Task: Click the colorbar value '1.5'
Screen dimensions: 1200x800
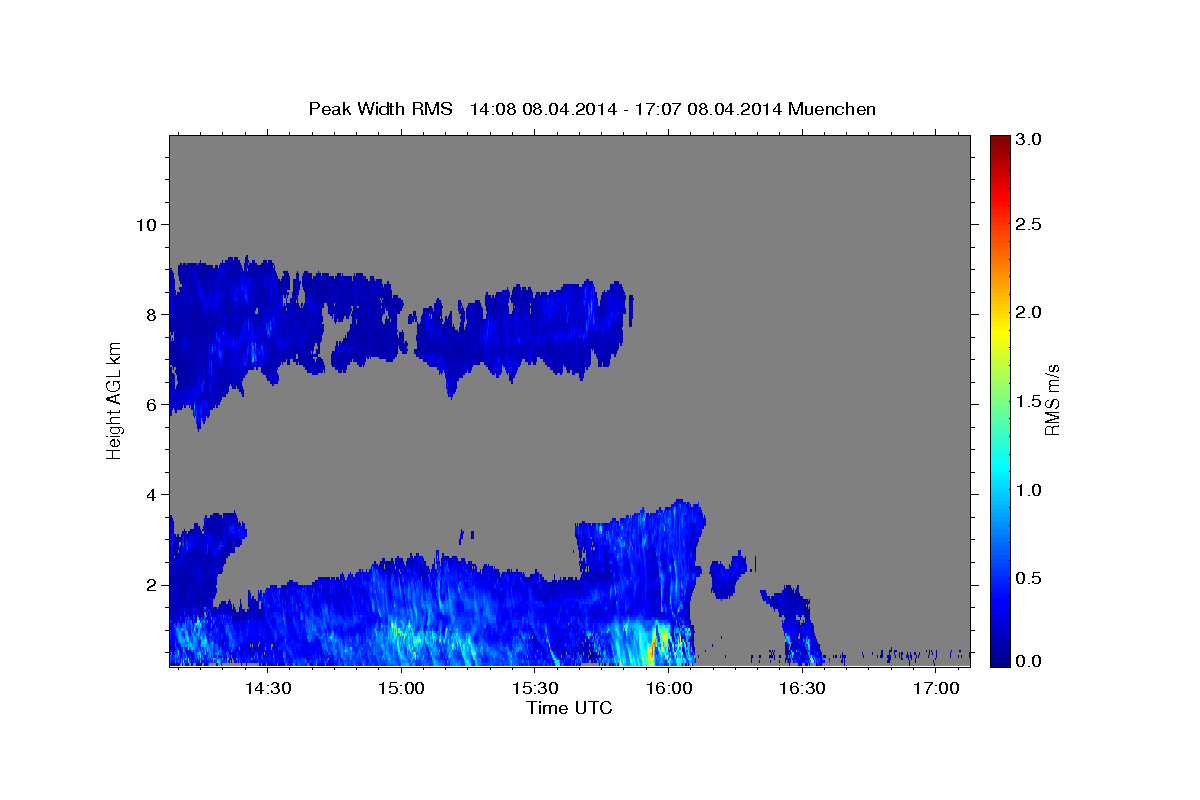Action: tap(1029, 401)
